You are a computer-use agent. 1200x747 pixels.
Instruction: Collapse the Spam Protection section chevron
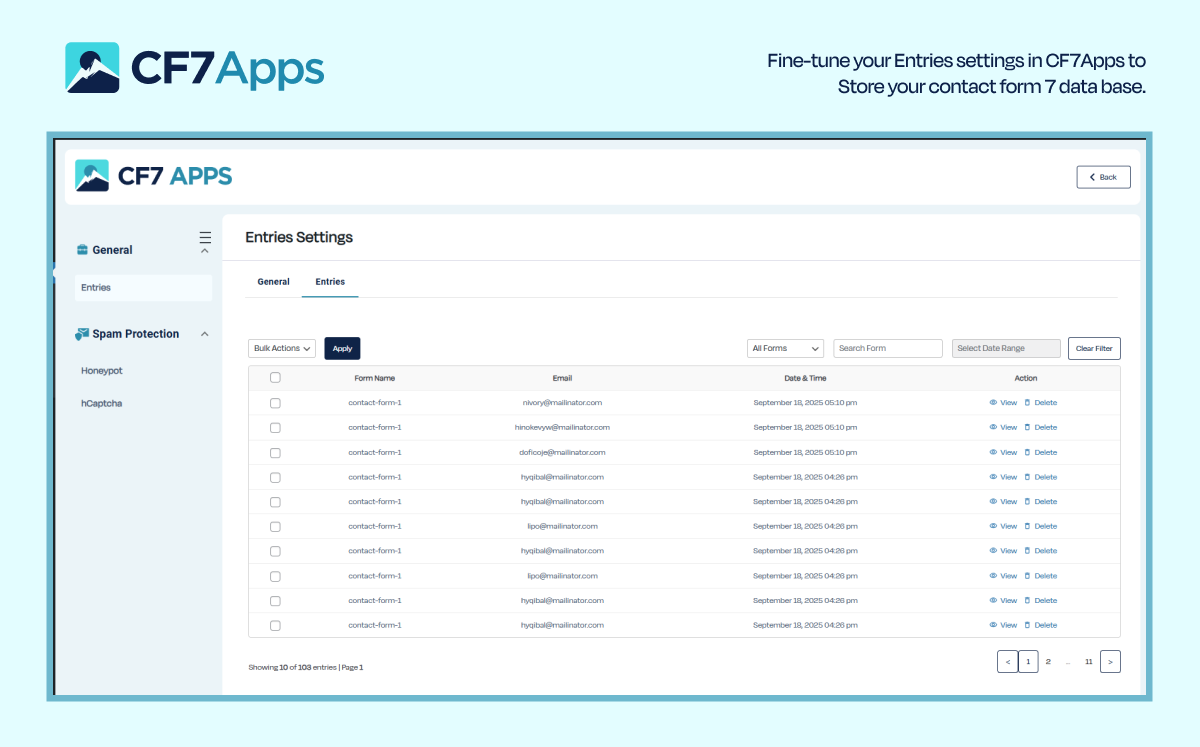205,334
